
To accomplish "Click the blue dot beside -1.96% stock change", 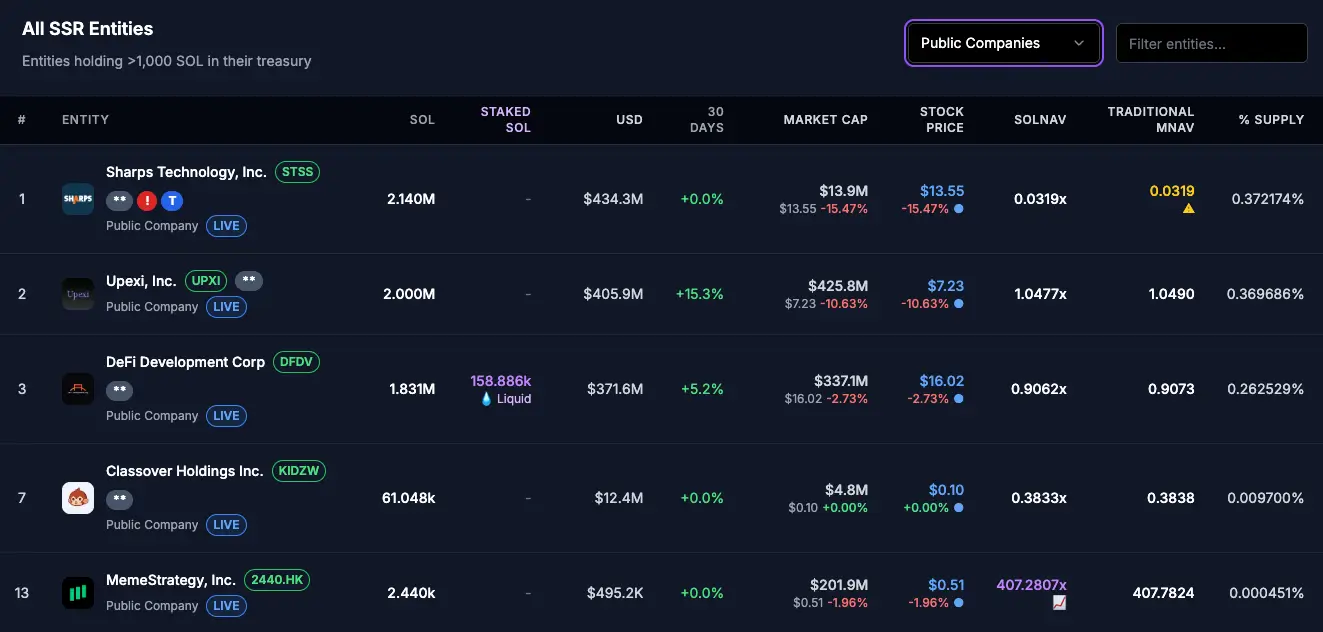I will [x=959, y=603].
